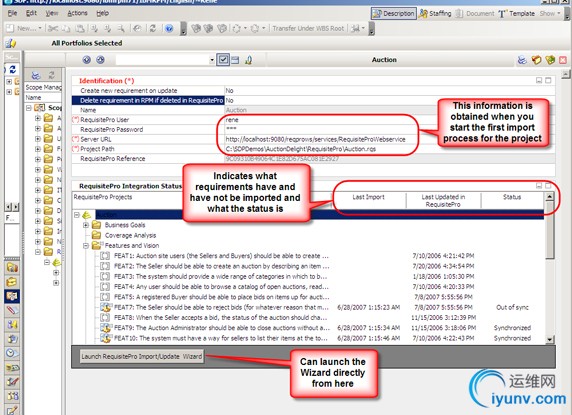Toggle the Description view button
The image size is (572, 415).
[x=394, y=13]
